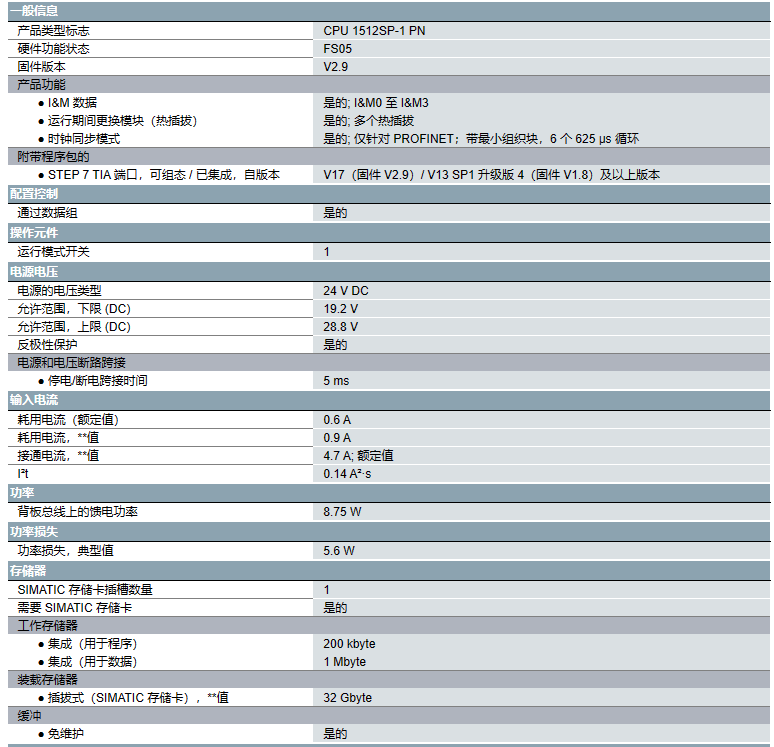774x747 pixels.
Task: Click the '接通电流，**值' row label
Action: [x=58, y=456]
